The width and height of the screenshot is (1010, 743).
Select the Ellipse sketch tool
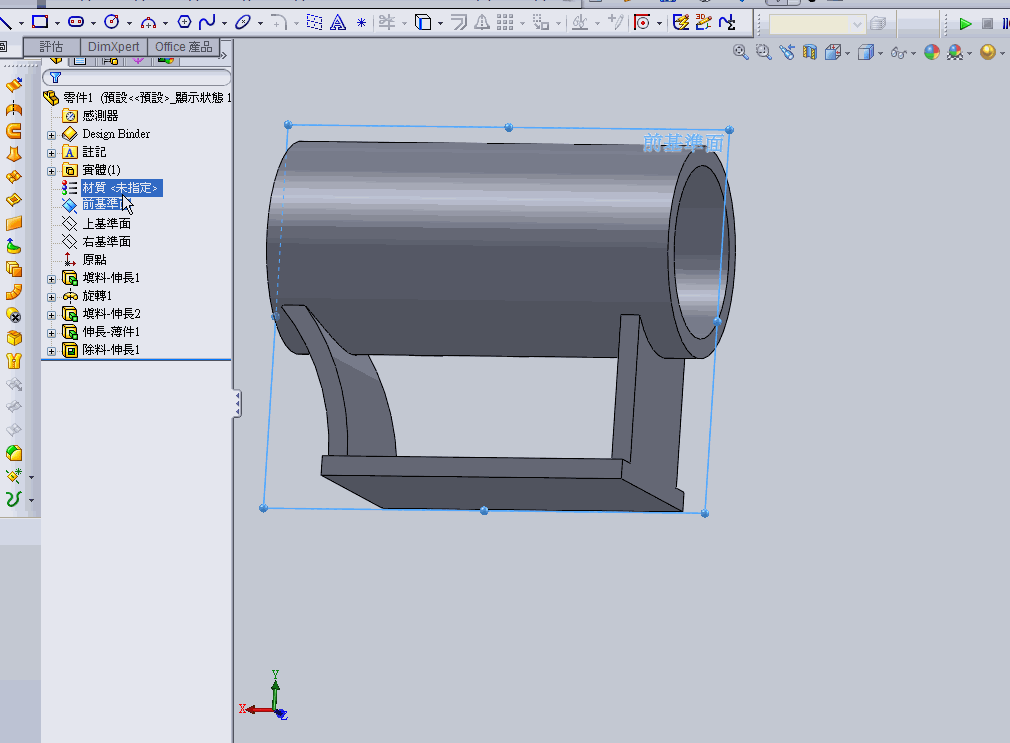pos(243,23)
